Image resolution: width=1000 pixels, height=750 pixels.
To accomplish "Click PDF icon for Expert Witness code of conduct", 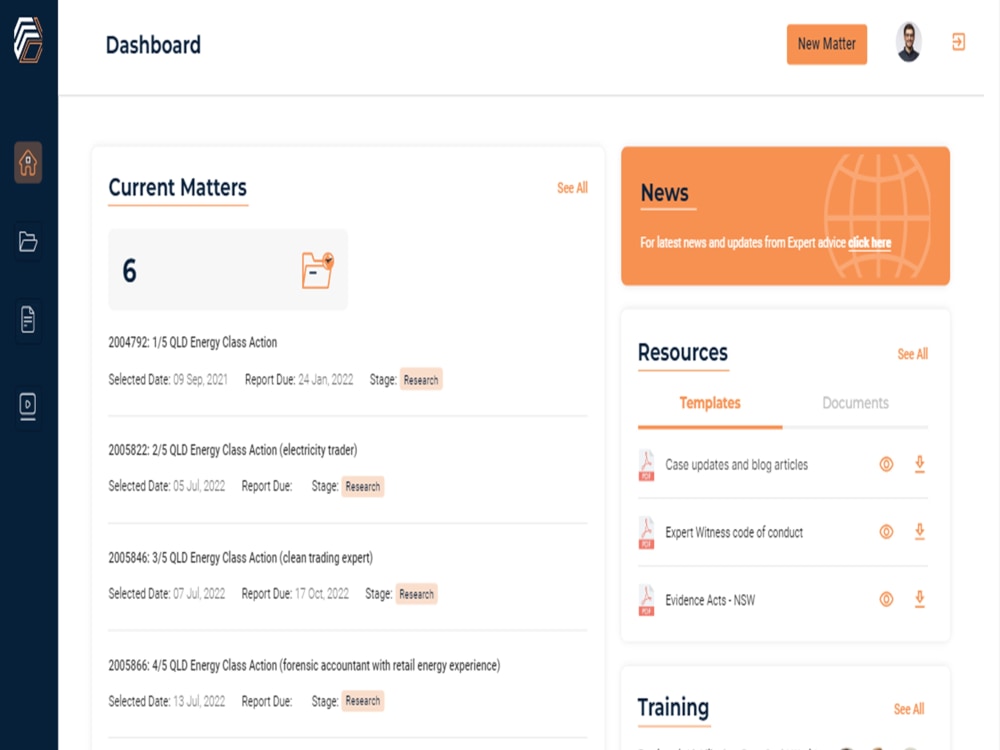I will [x=646, y=533].
